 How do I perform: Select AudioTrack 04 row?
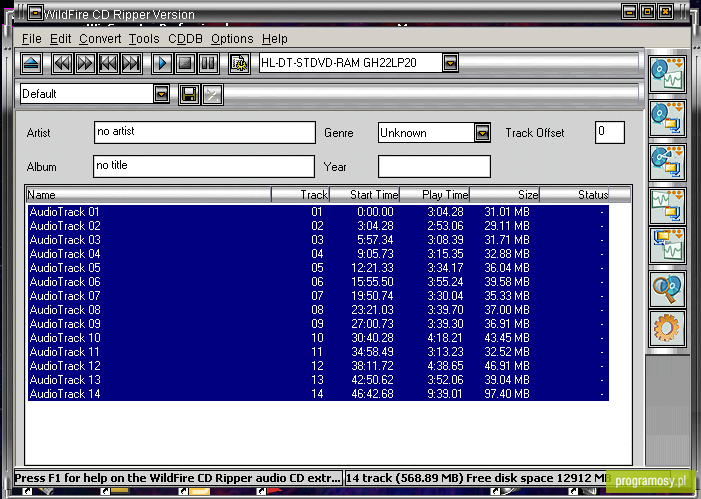(318, 254)
